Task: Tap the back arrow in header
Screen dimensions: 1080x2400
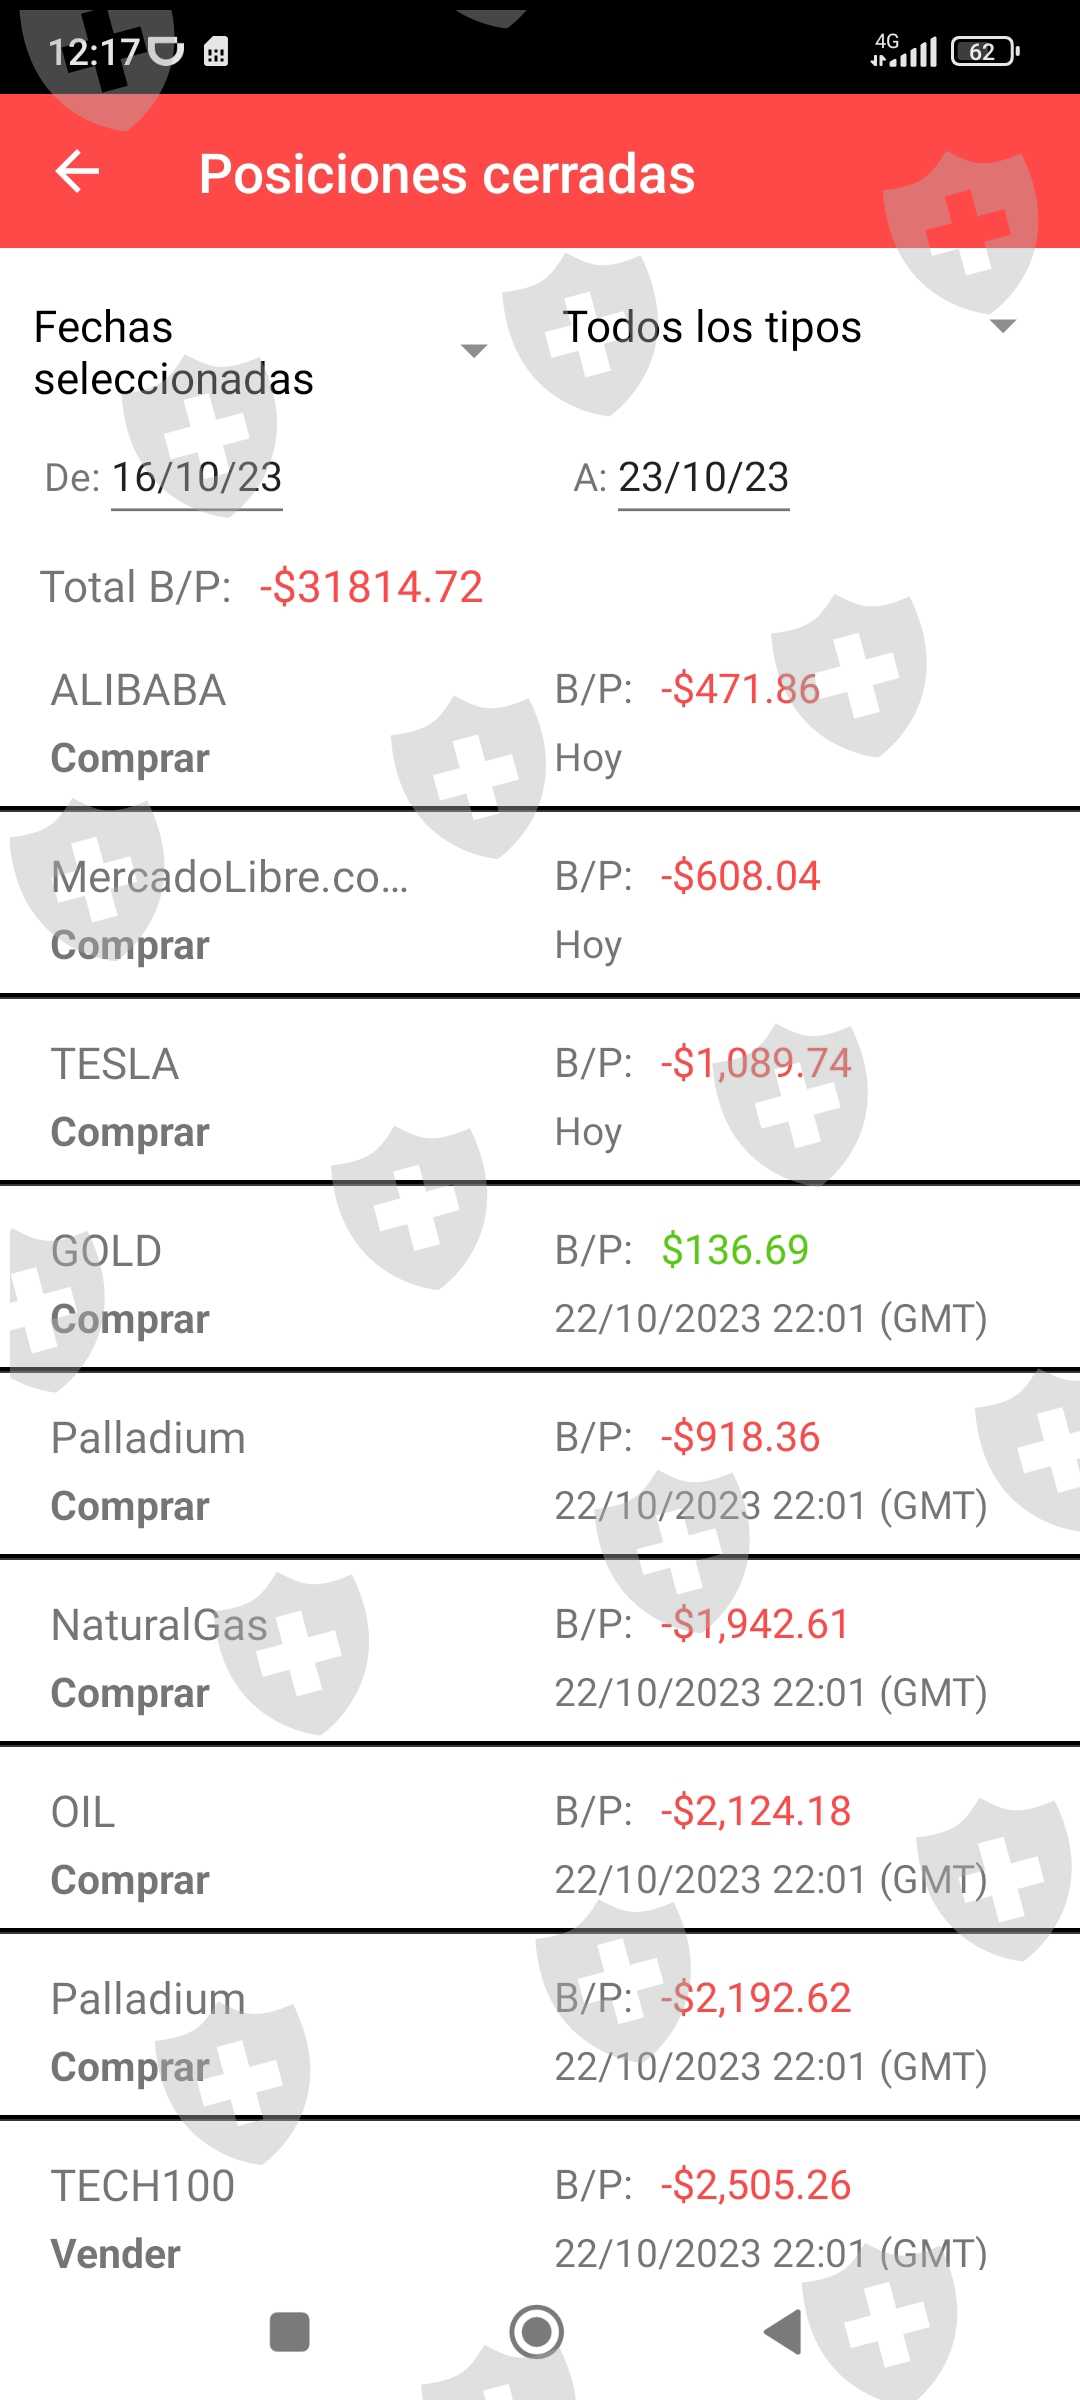Action: [77, 172]
